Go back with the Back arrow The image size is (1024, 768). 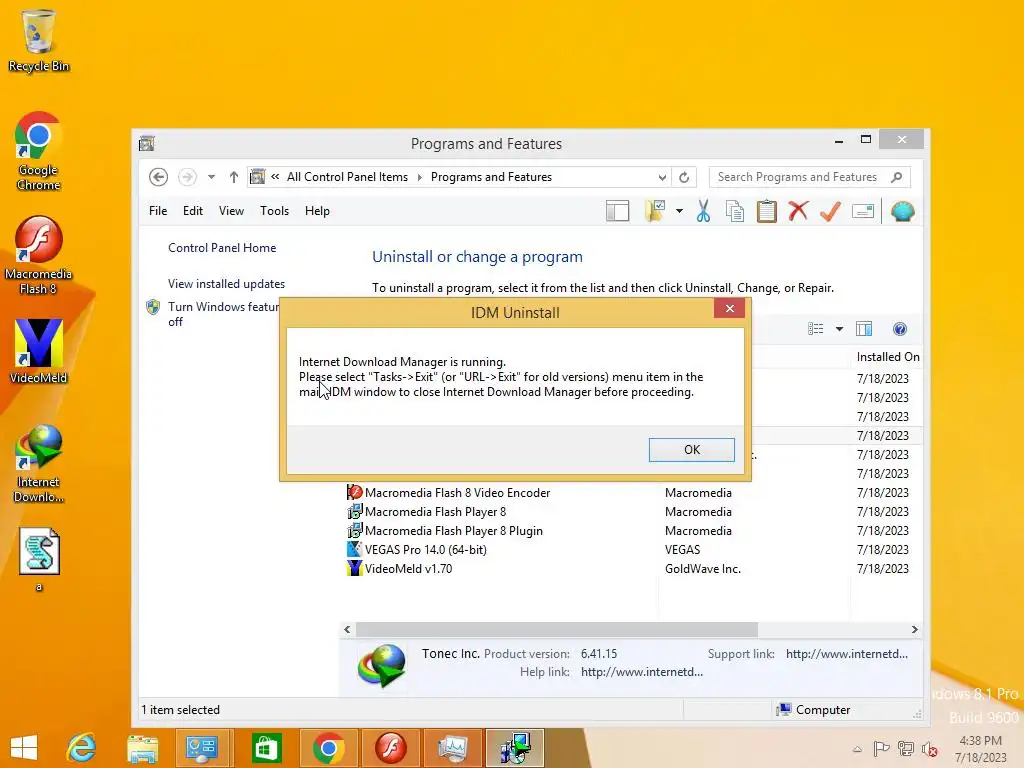click(x=158, y=177)
